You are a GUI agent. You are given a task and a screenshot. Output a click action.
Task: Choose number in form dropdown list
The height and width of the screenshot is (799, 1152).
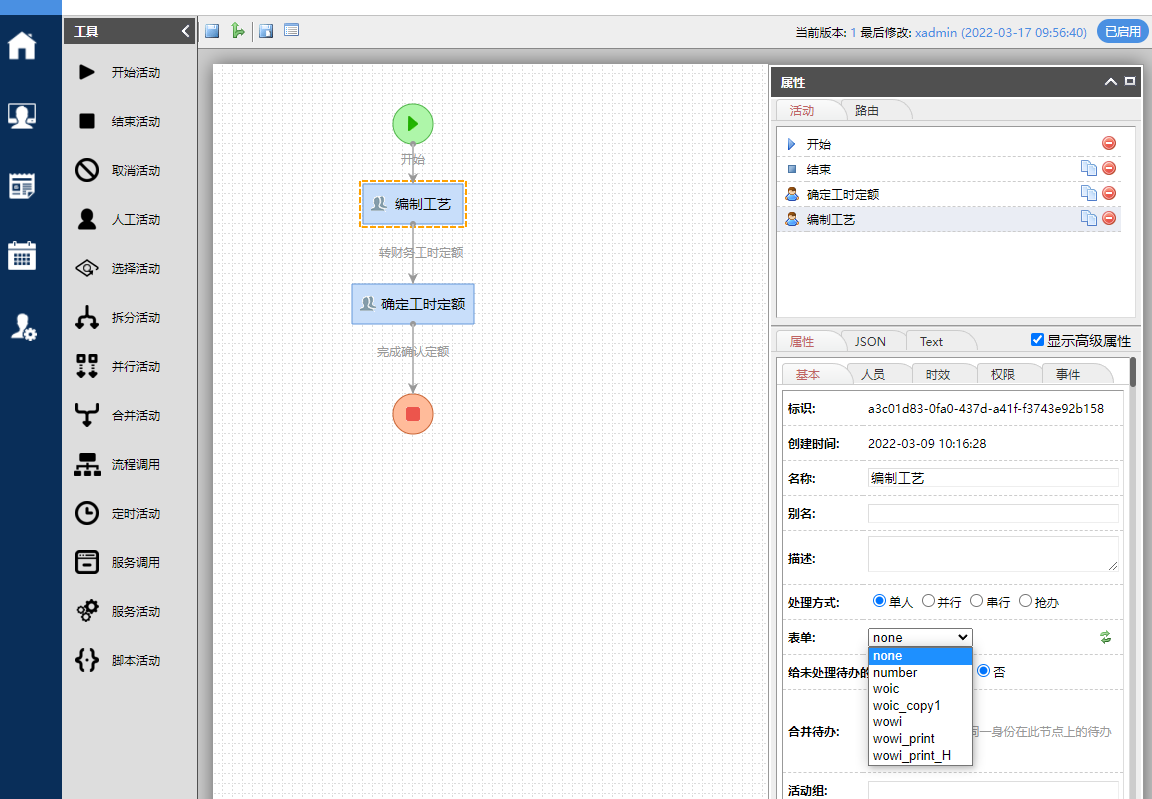coord(920,673)
